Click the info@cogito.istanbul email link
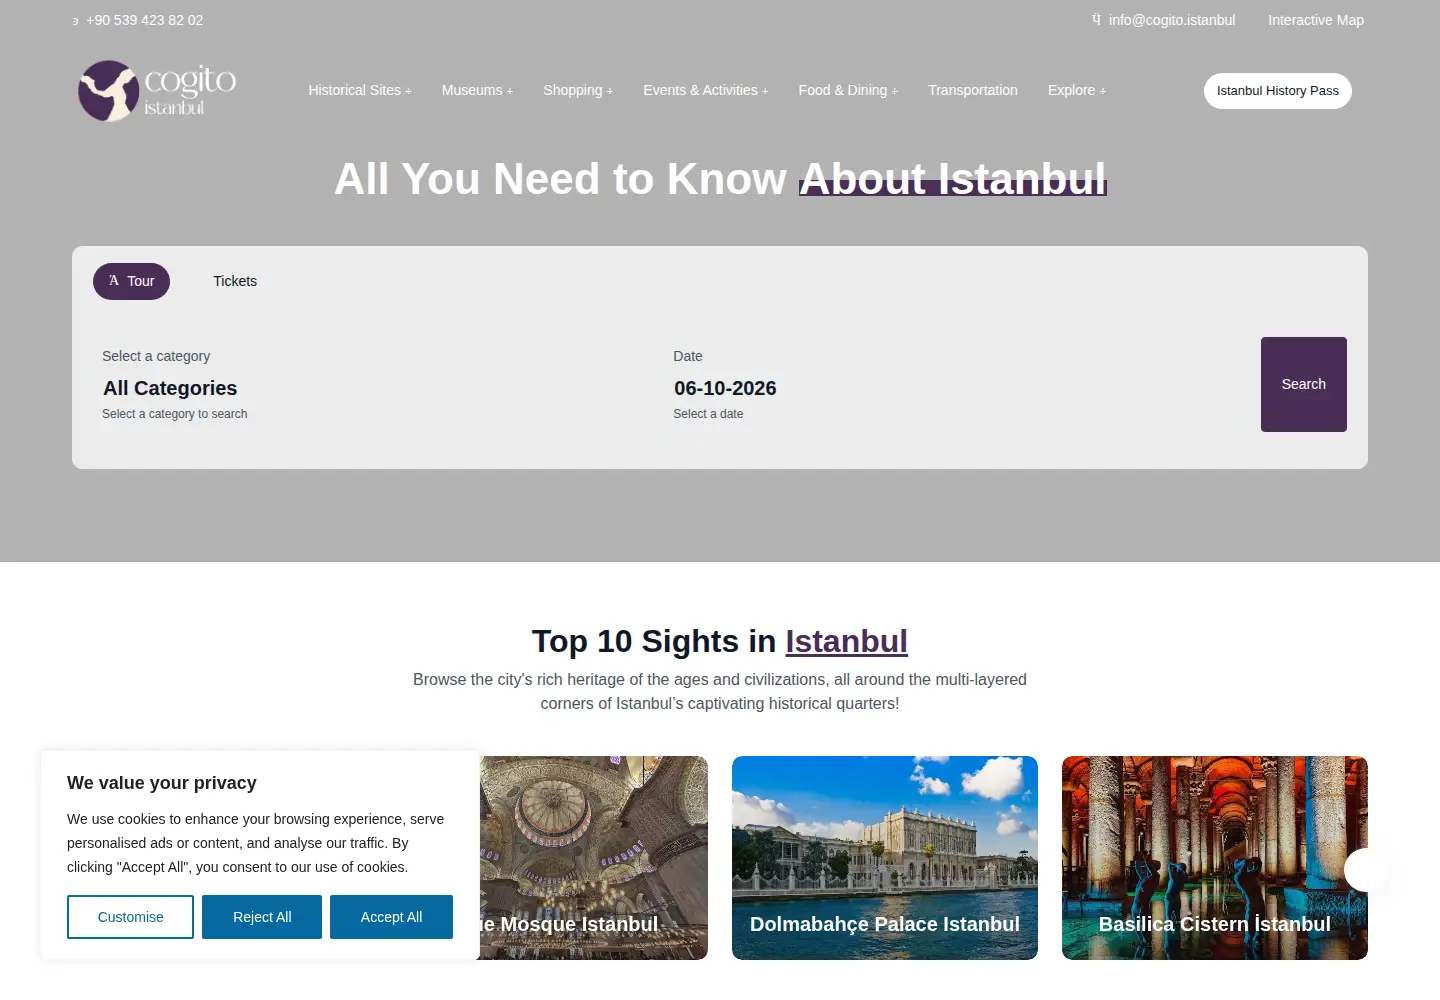Viewport: 1440px width, 1000px height. (x=1172, y=20)
